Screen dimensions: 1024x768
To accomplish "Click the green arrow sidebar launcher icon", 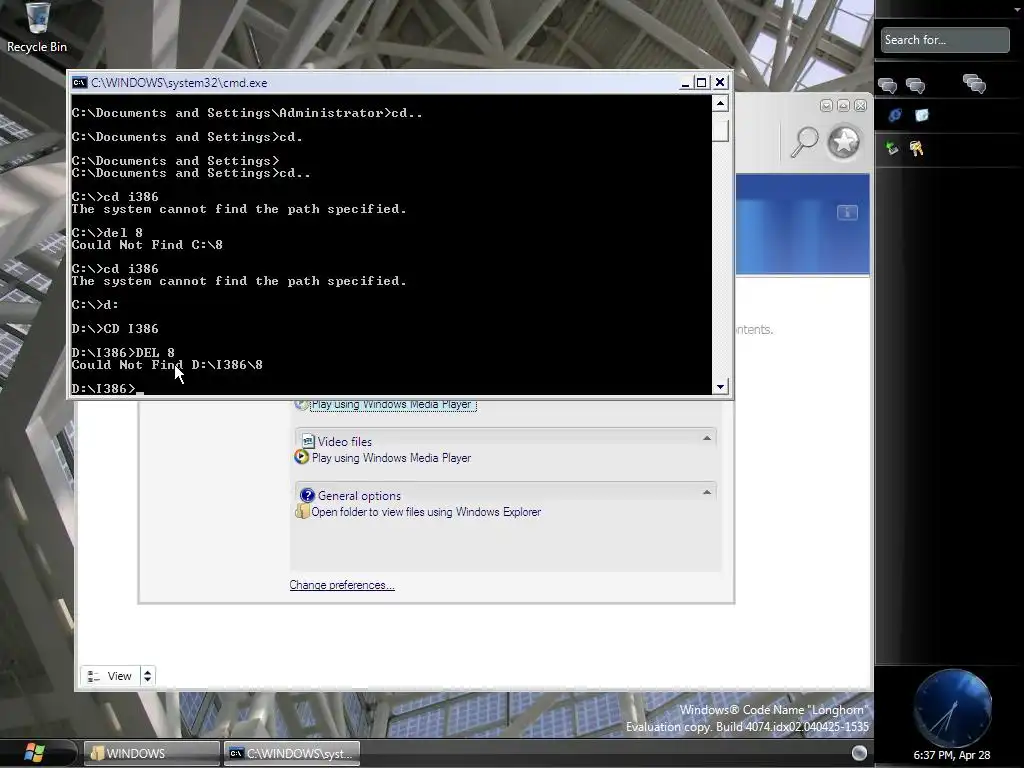I will [891, 148].
